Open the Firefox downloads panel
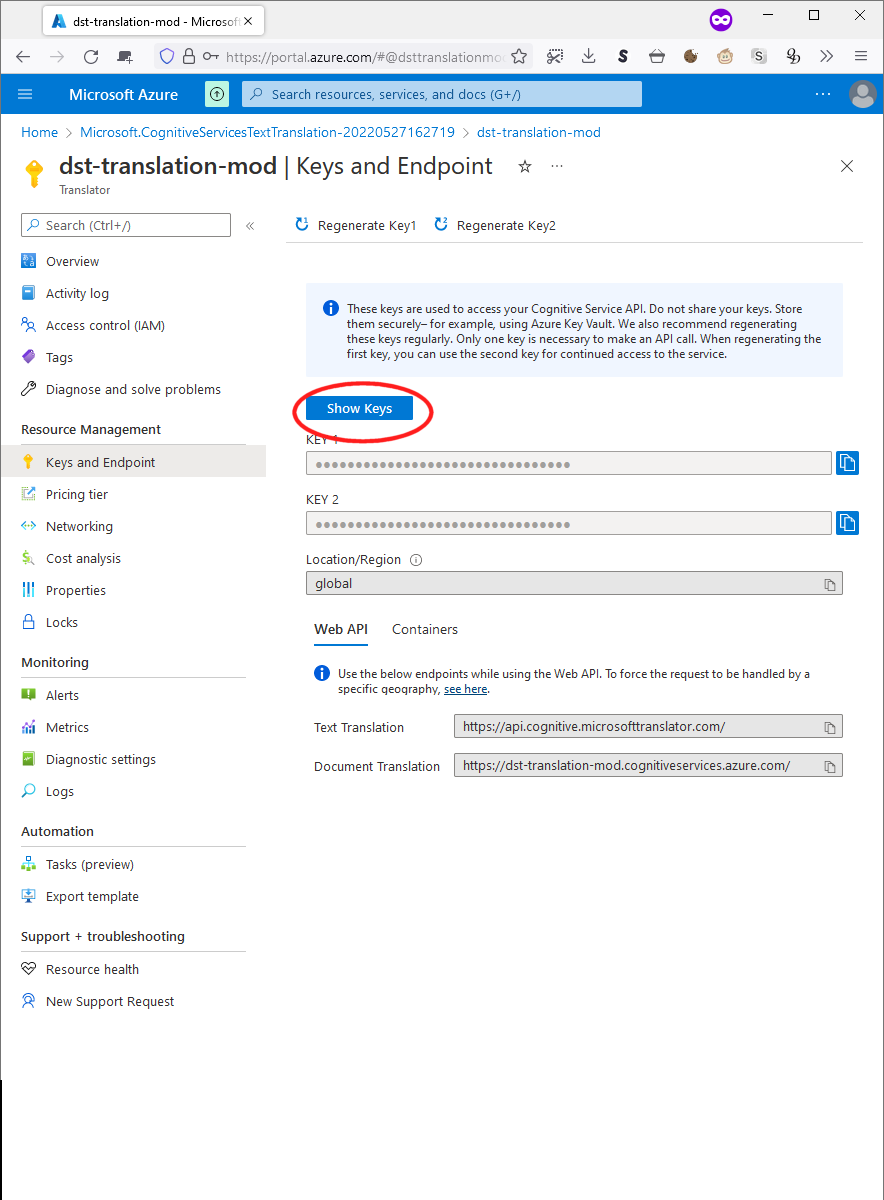Viewport: 884px width, 1200px height. point(589,57)
